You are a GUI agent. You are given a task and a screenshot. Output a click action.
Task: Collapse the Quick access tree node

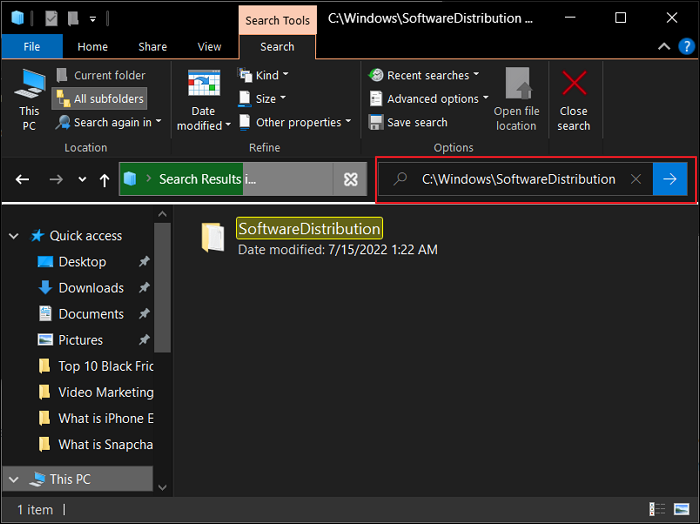tap(14, 236)
